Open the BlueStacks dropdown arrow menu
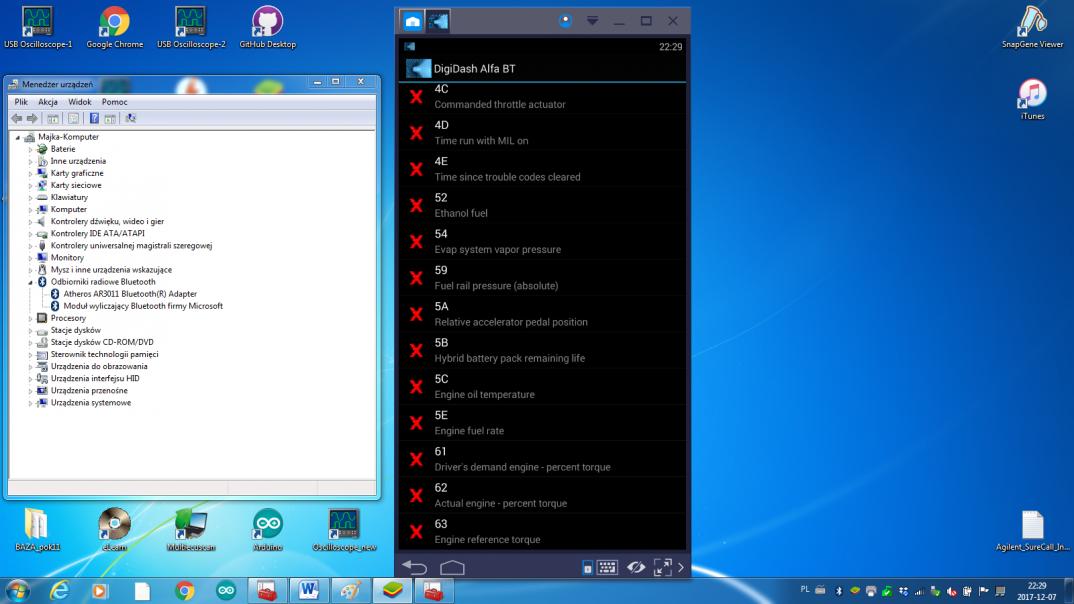1074x604 pixels. click(x=592, y=21)
